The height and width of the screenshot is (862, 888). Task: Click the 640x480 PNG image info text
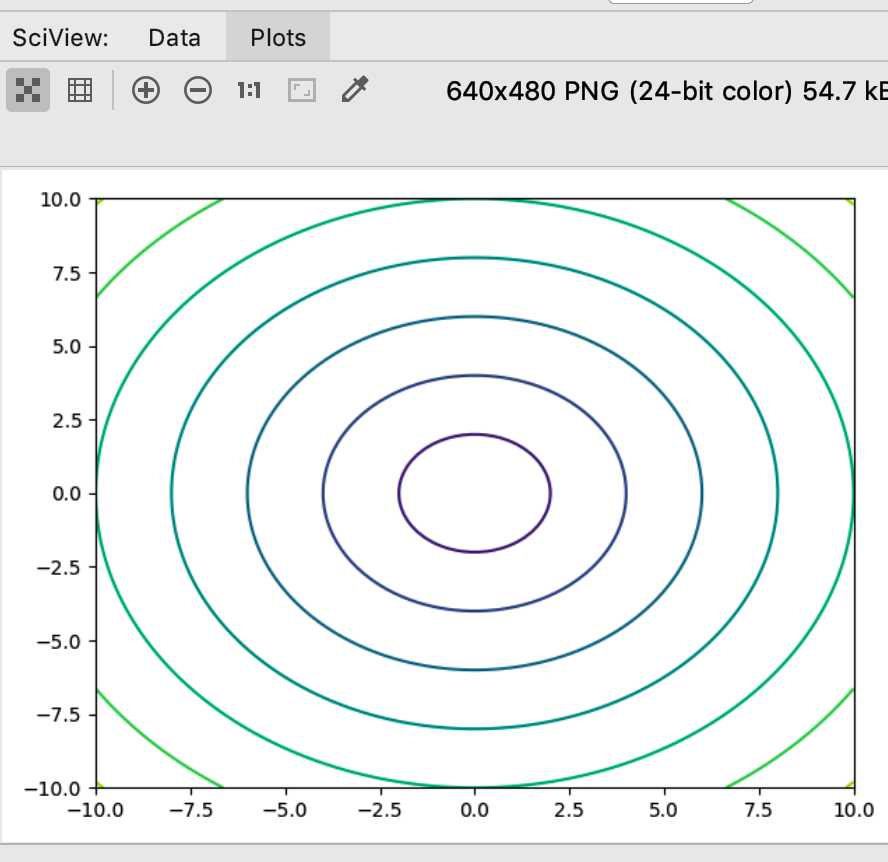pos(667,91)
